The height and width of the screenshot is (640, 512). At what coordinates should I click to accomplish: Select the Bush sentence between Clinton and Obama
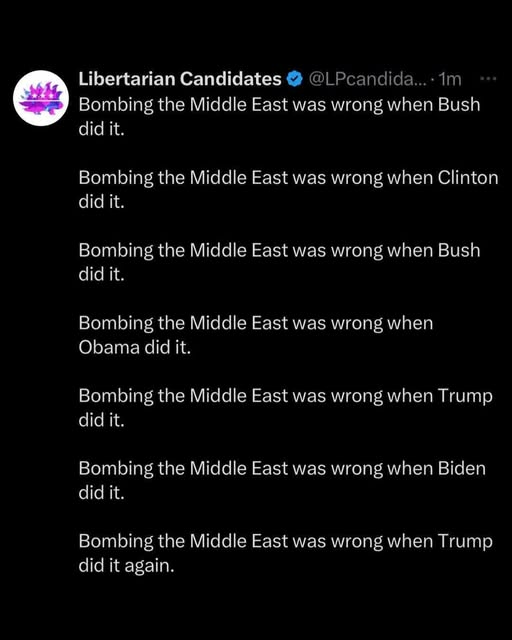coord(279,262)
